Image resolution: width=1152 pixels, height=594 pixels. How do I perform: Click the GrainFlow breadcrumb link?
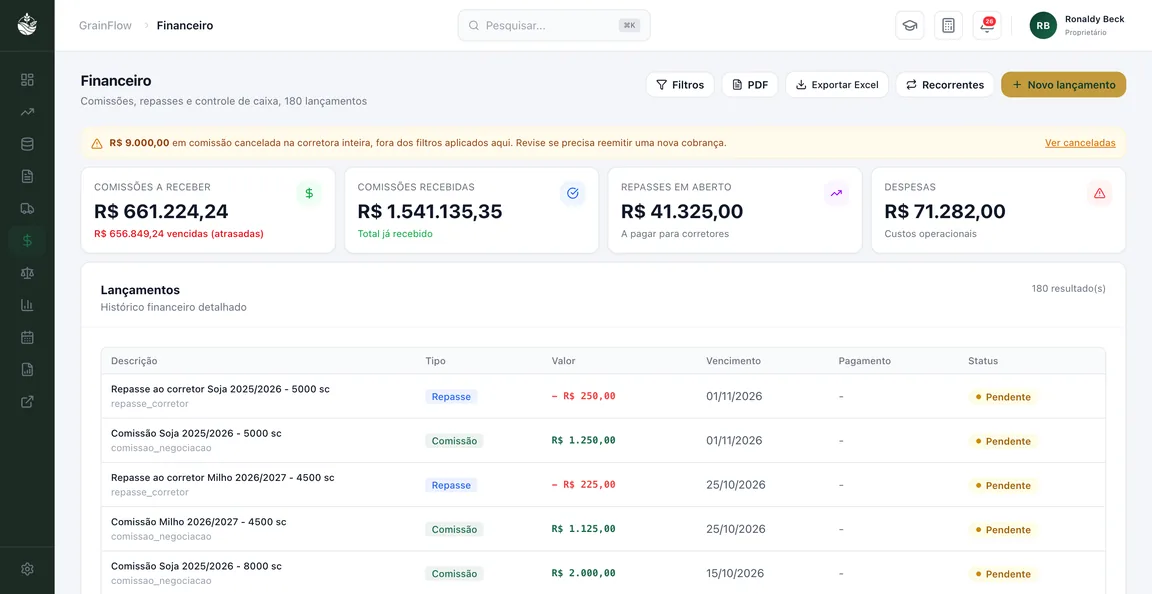tap(105, 26)
